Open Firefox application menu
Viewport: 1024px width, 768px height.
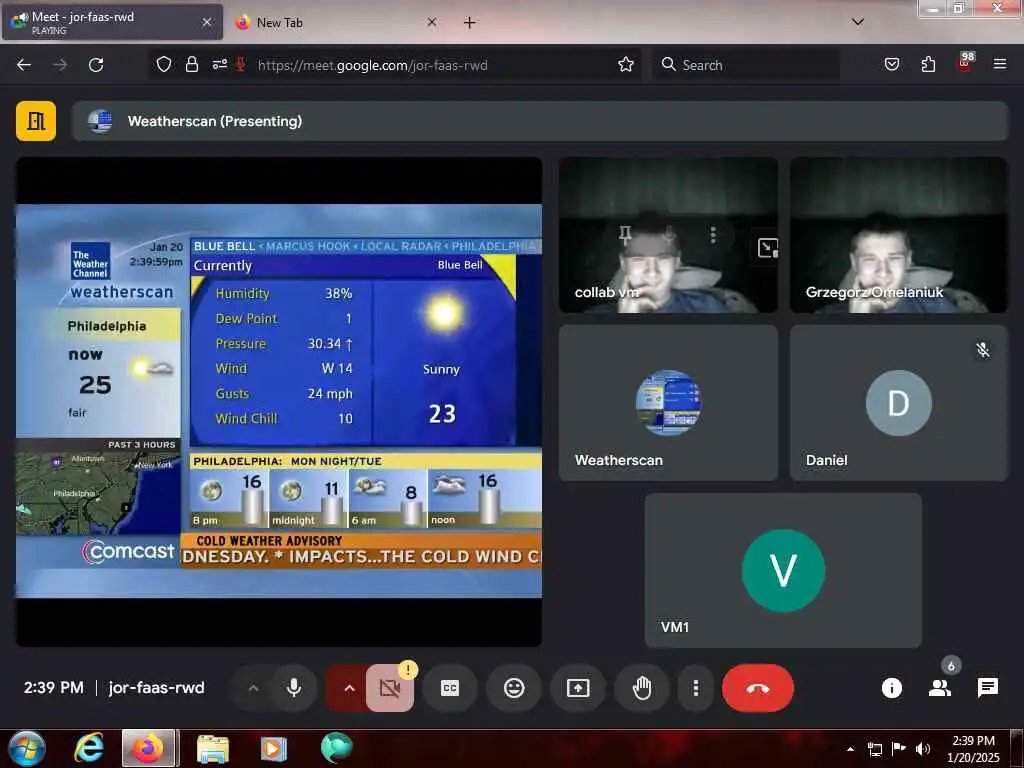[x=999, y=64]
